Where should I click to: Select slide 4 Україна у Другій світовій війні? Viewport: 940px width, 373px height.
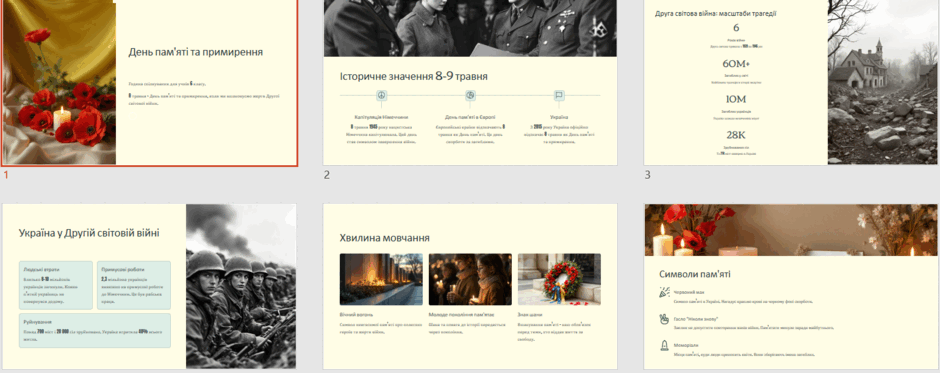tap(149, 286)
